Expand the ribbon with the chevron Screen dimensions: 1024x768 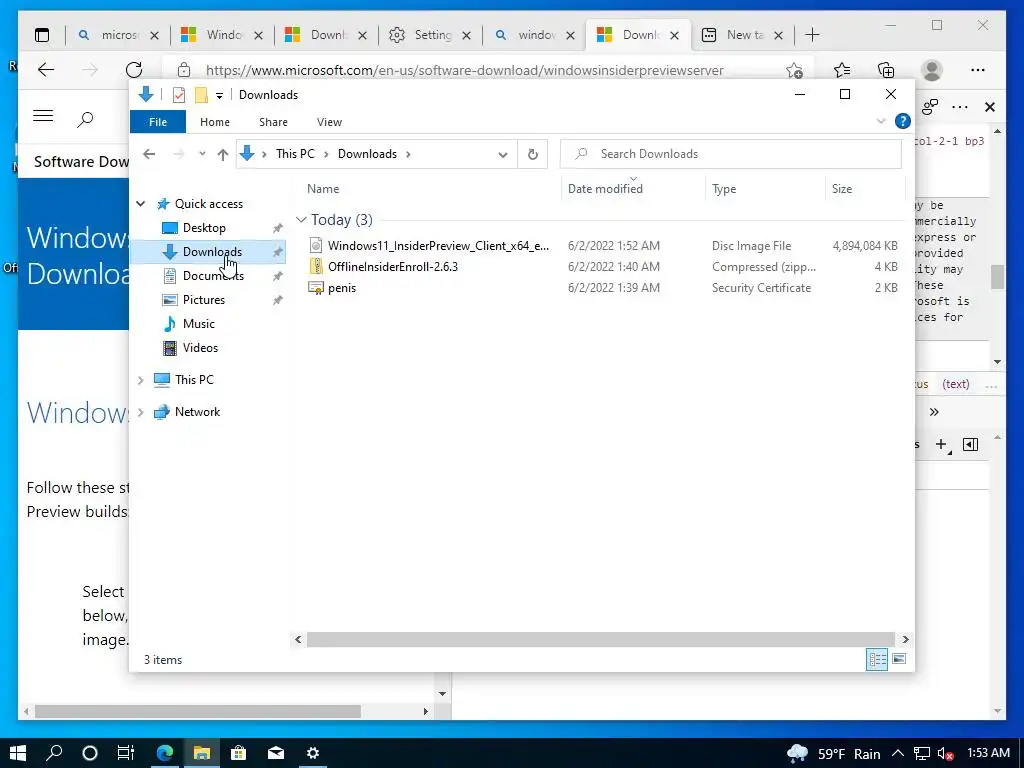[881, 121]
